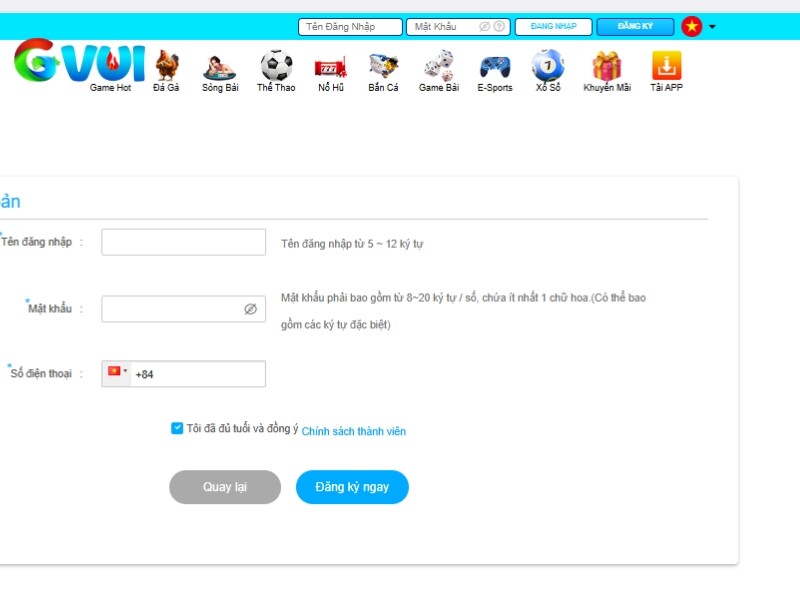The width and height of the screenshot is (800, 600).
Task: Toggle password visibility in registration Mật khẩu field
Action: (251, 309)
